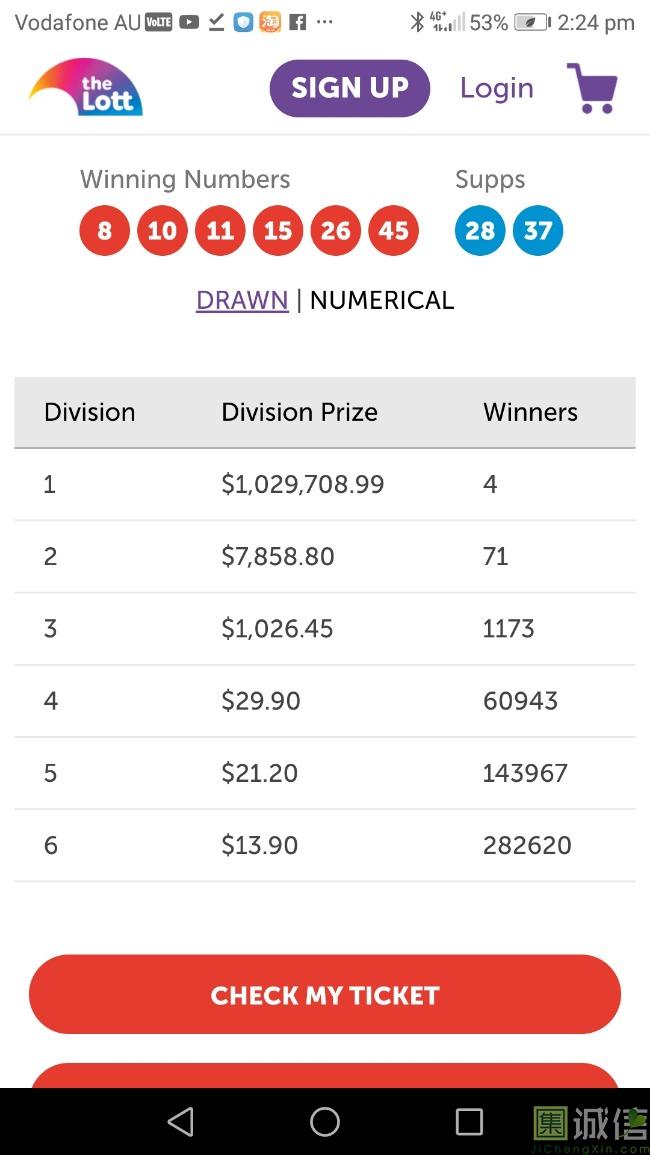Click the SIGN UP button
This screenshot has height=1155, width=650.
(x=349, y=88)
